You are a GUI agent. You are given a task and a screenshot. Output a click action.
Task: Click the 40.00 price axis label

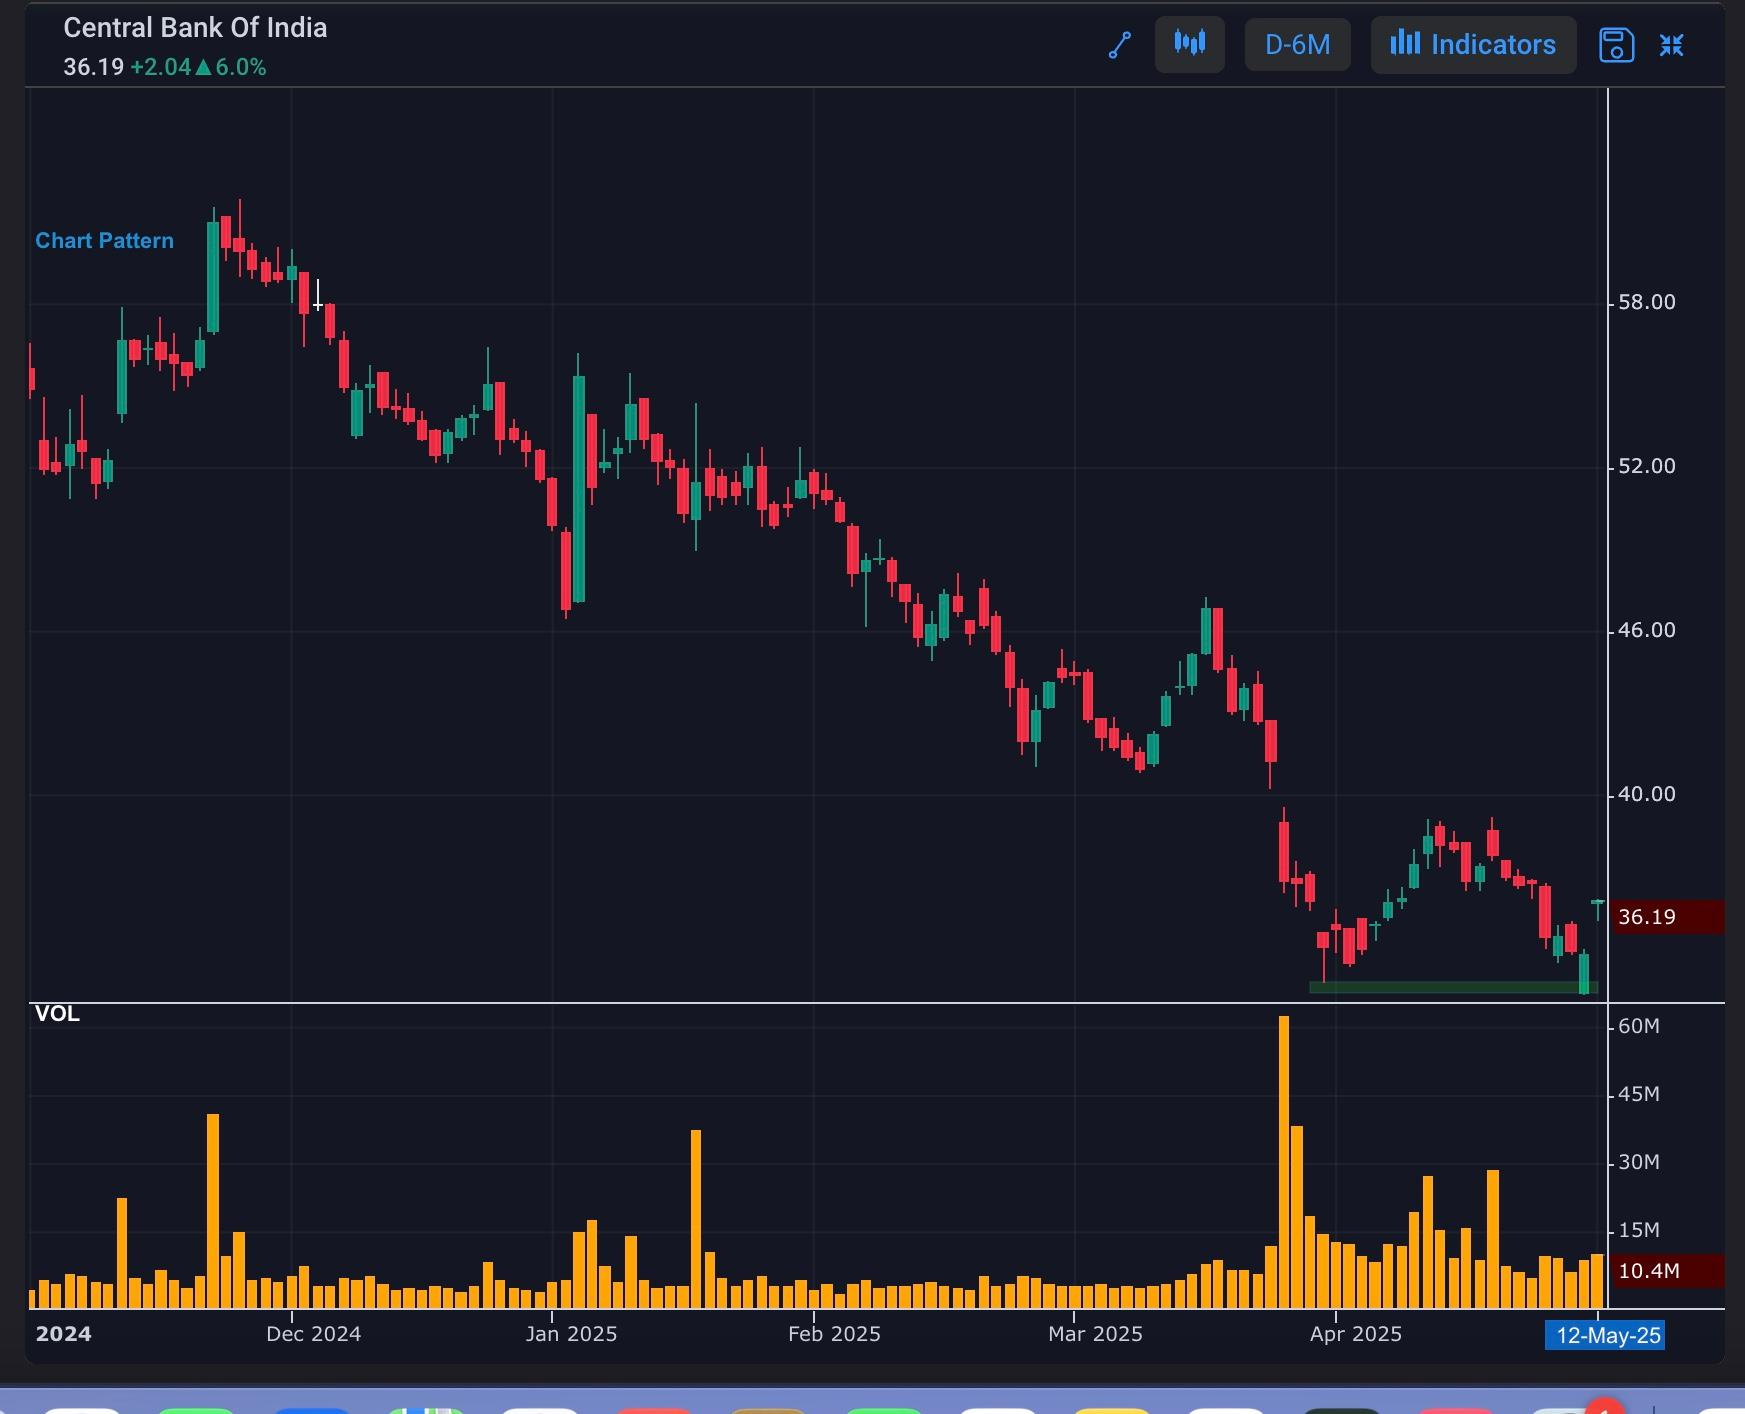coord(1647,794)
